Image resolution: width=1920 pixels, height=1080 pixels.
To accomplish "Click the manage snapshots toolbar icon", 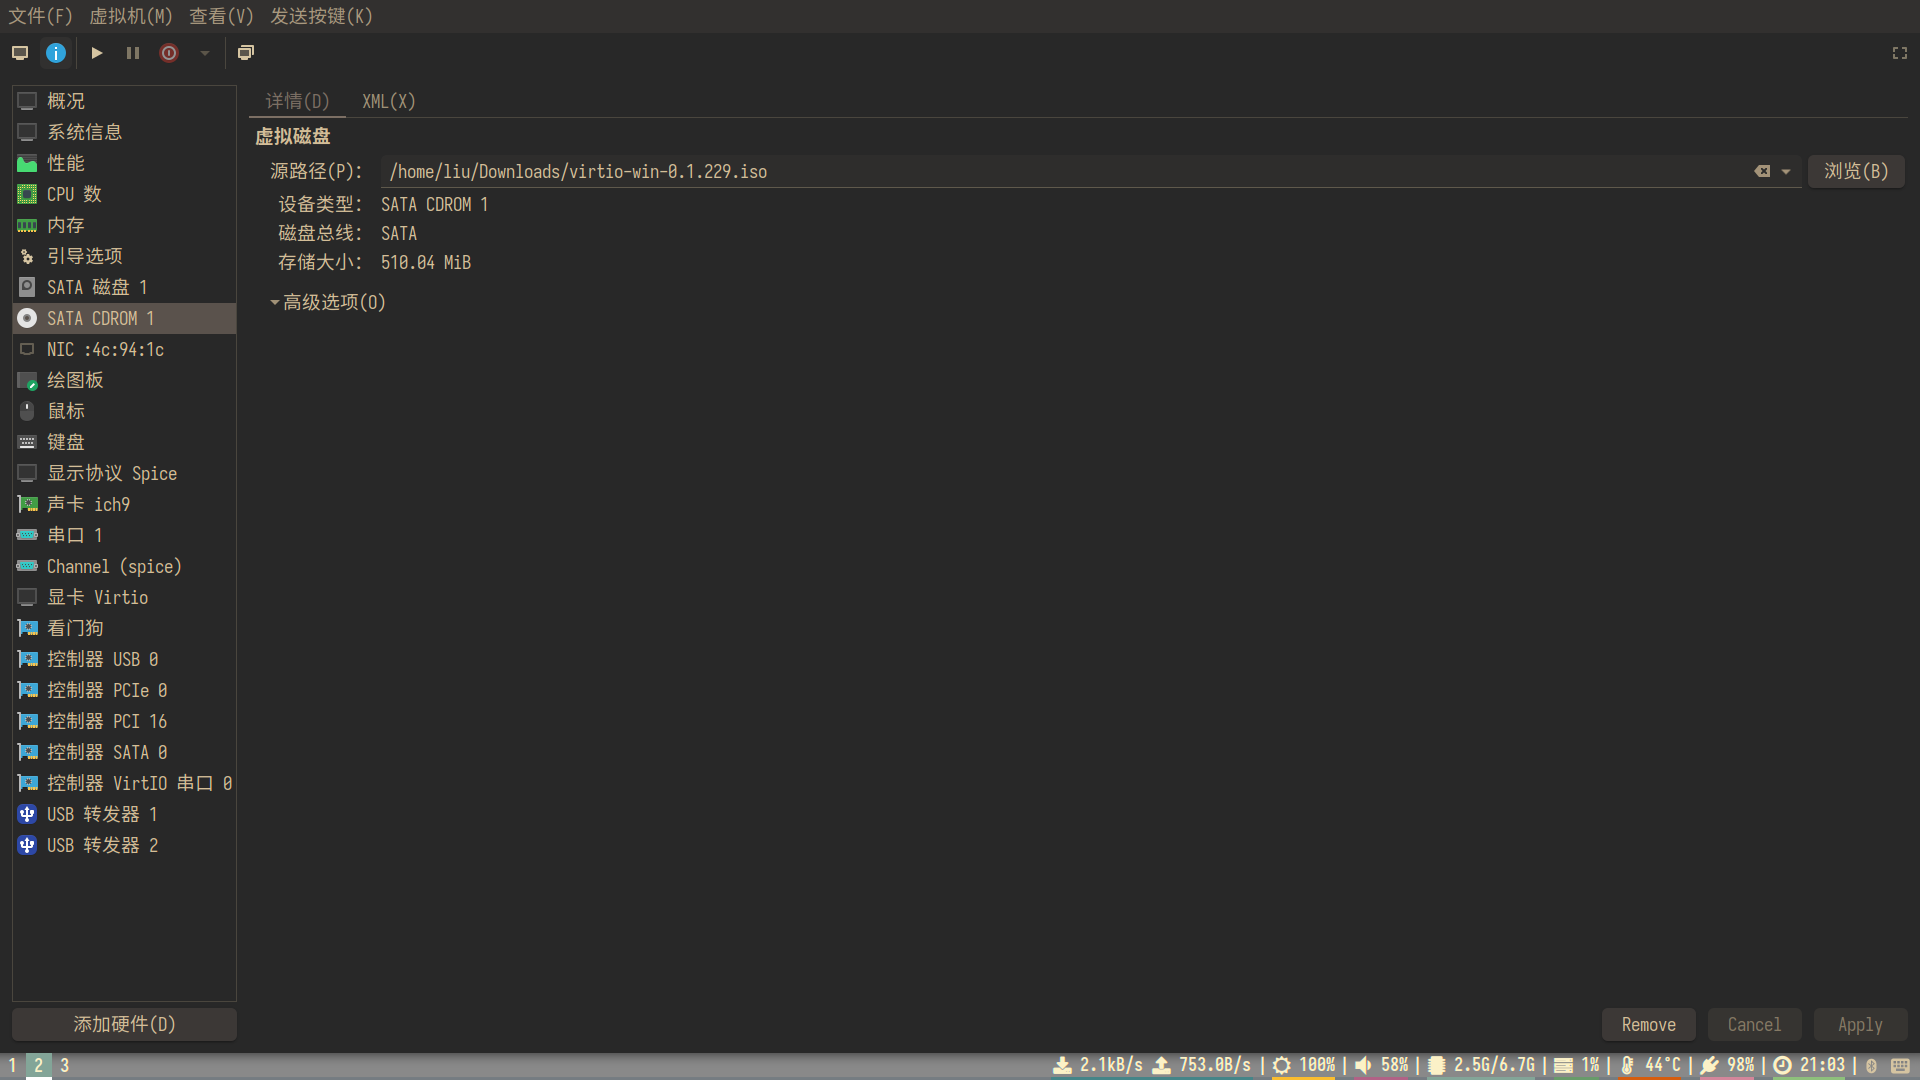I will [246, 53].
